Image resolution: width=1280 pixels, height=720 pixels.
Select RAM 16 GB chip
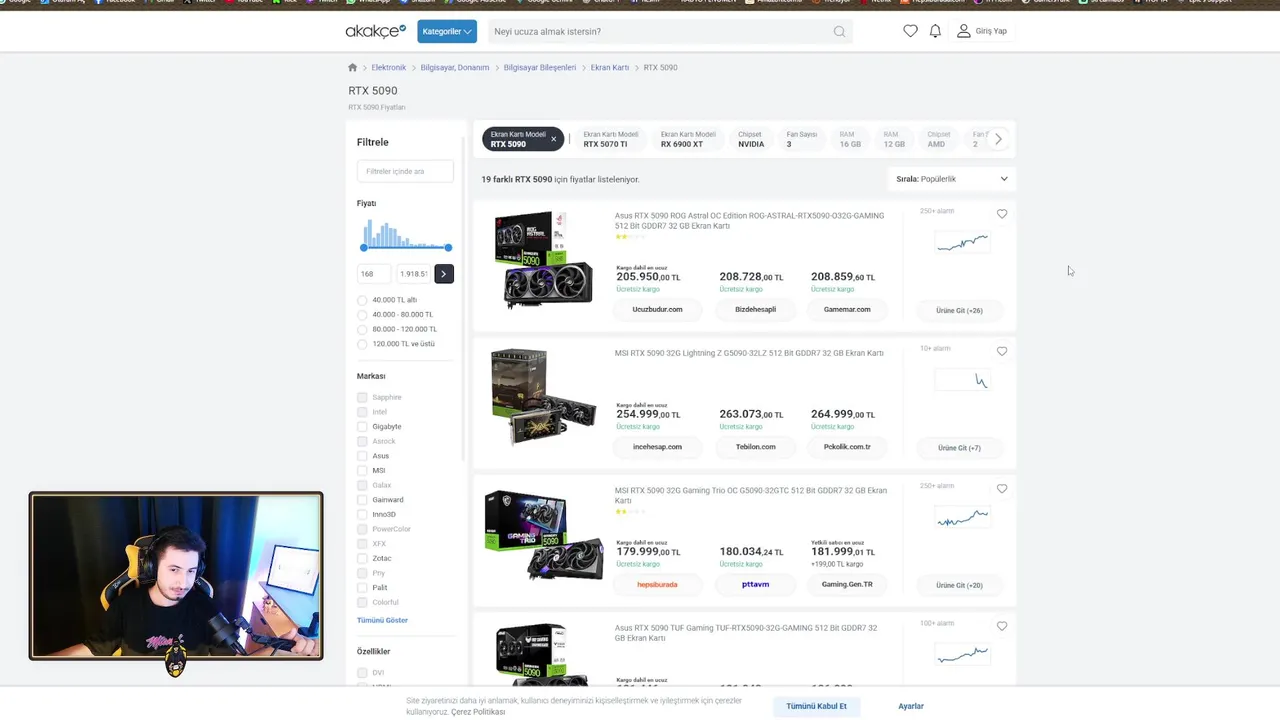(850, 139)
